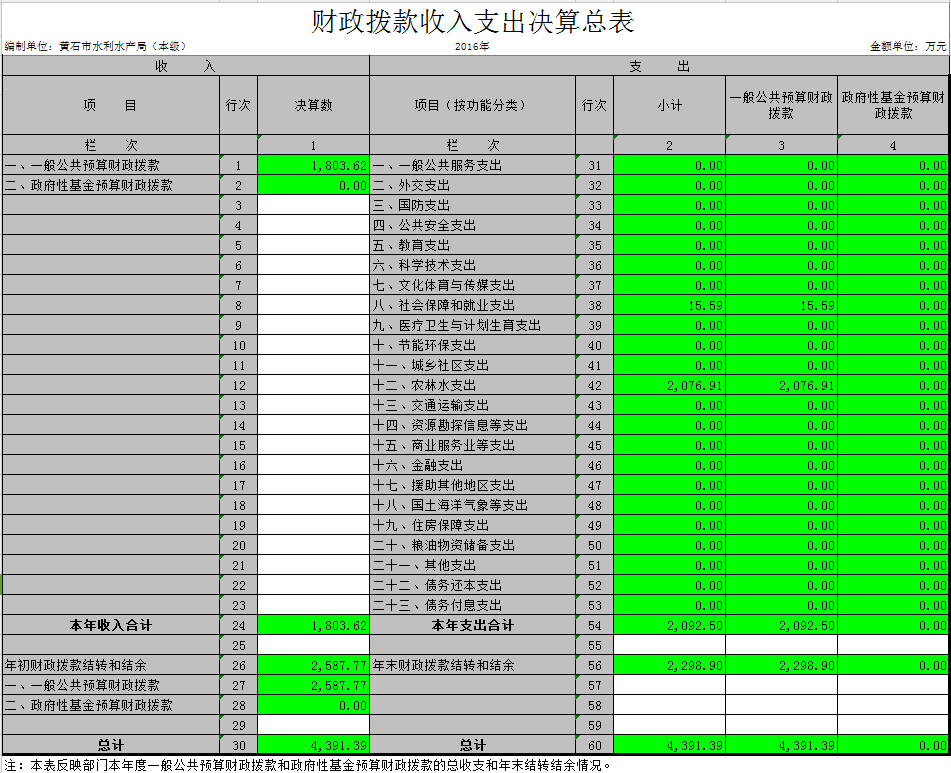
Task: Select the 年末财政拨款结转和结余 cell
Action: tap(472, 666)
